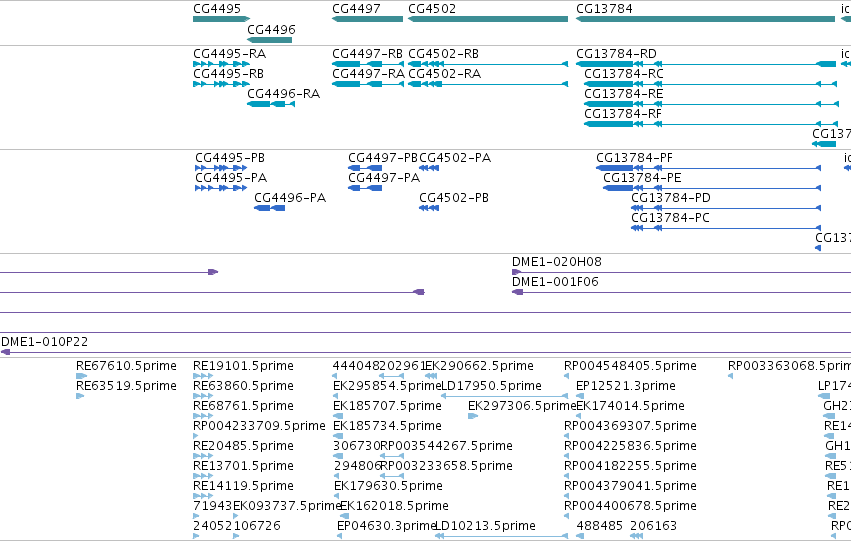
Task: Select the CG4497-PB protein
Action: coord(365,168)
